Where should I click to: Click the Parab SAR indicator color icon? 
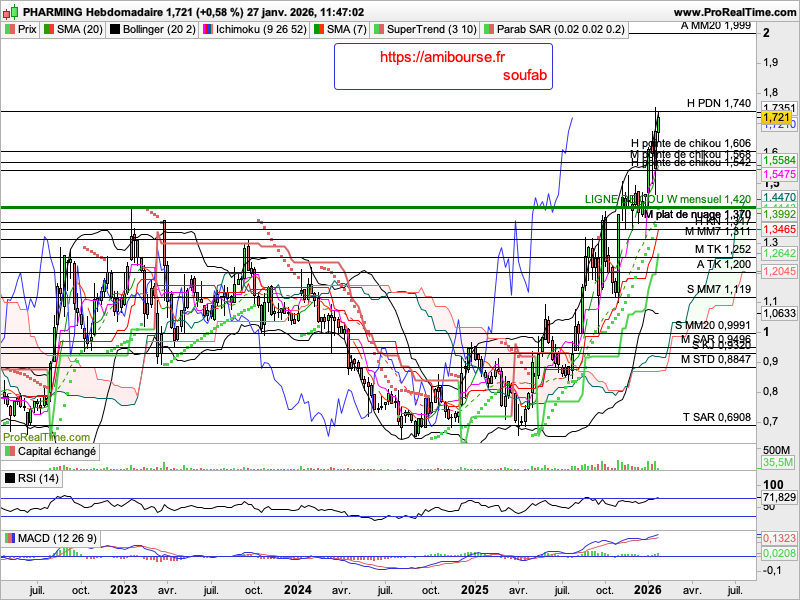[x=489, y=30]
